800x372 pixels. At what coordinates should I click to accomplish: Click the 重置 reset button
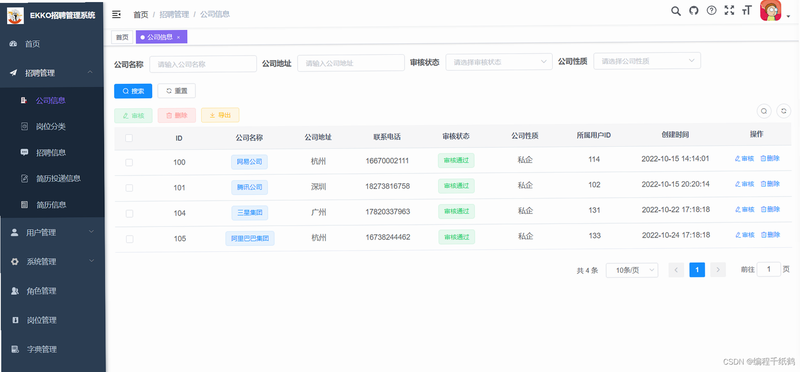(x=177, y=91)
